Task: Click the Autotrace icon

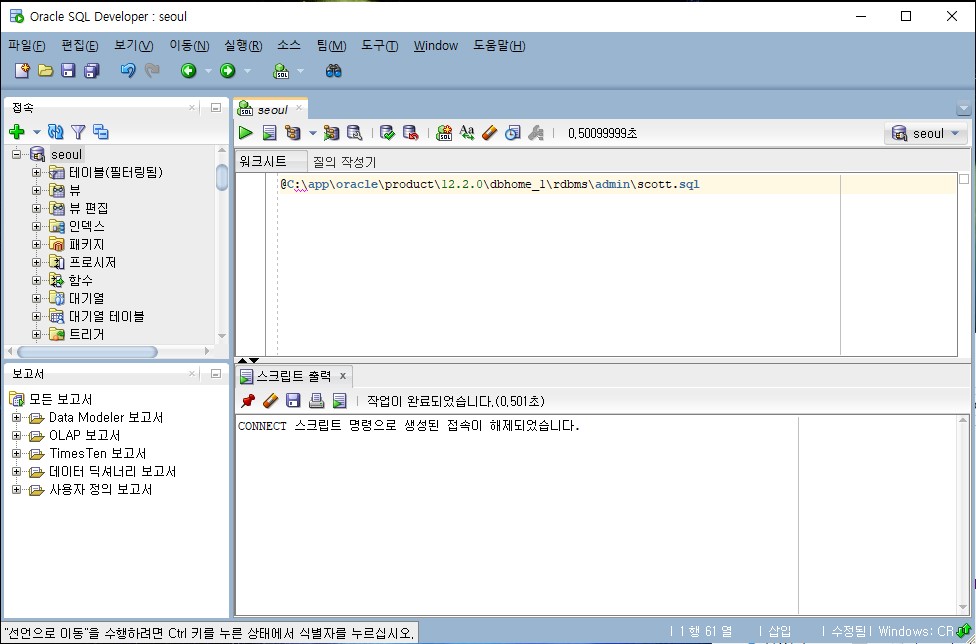Action: click(x=331, y=133)
